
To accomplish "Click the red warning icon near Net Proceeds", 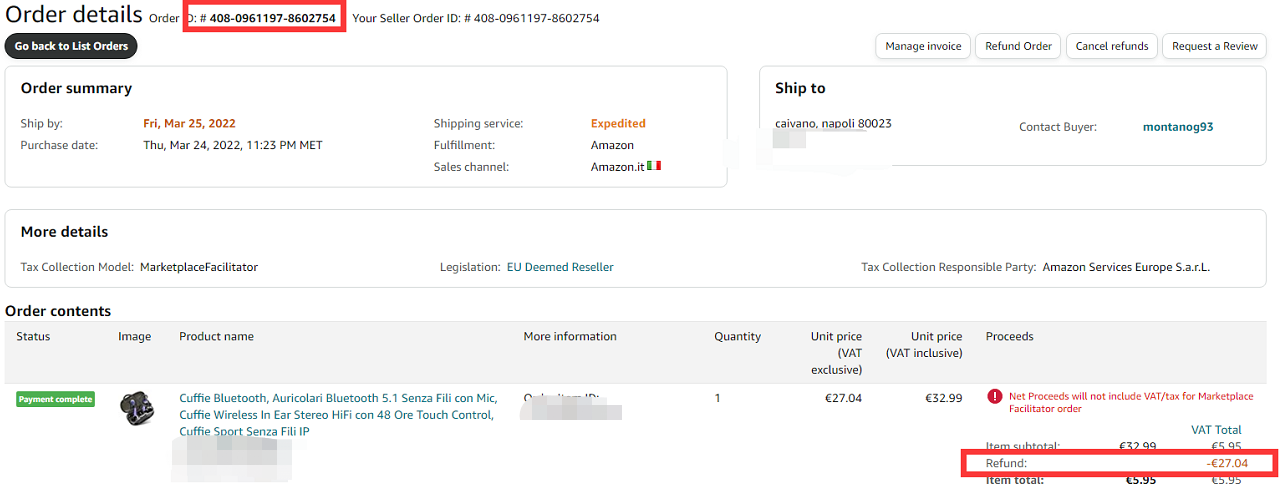I will coord(994,396).
